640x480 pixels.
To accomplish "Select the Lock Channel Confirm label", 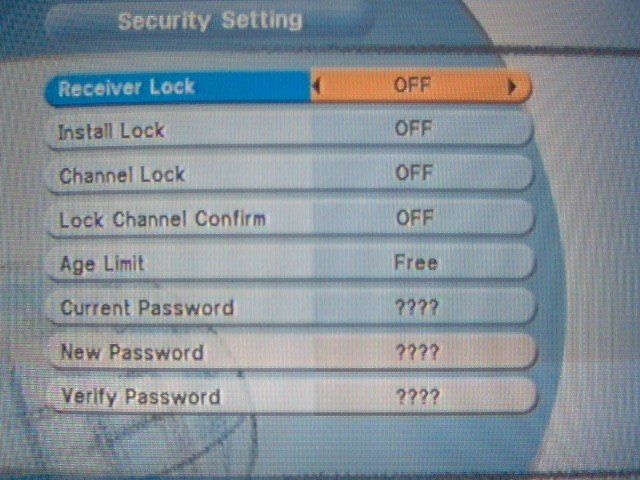I will [x=162, y=220].
